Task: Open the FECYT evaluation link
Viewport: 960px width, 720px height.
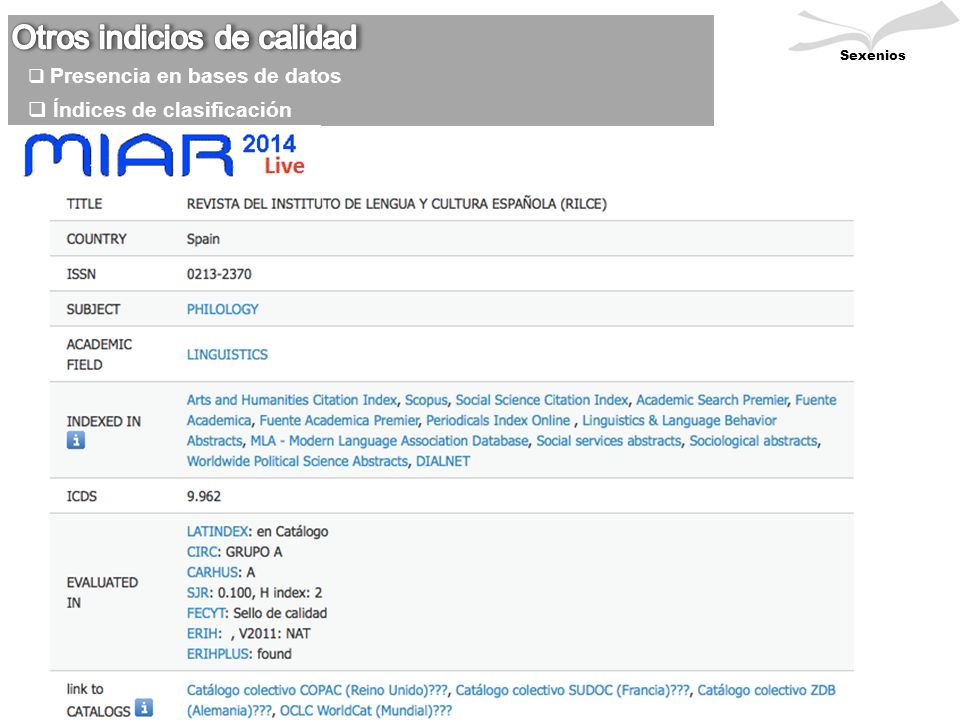Action: pos(207,613)
